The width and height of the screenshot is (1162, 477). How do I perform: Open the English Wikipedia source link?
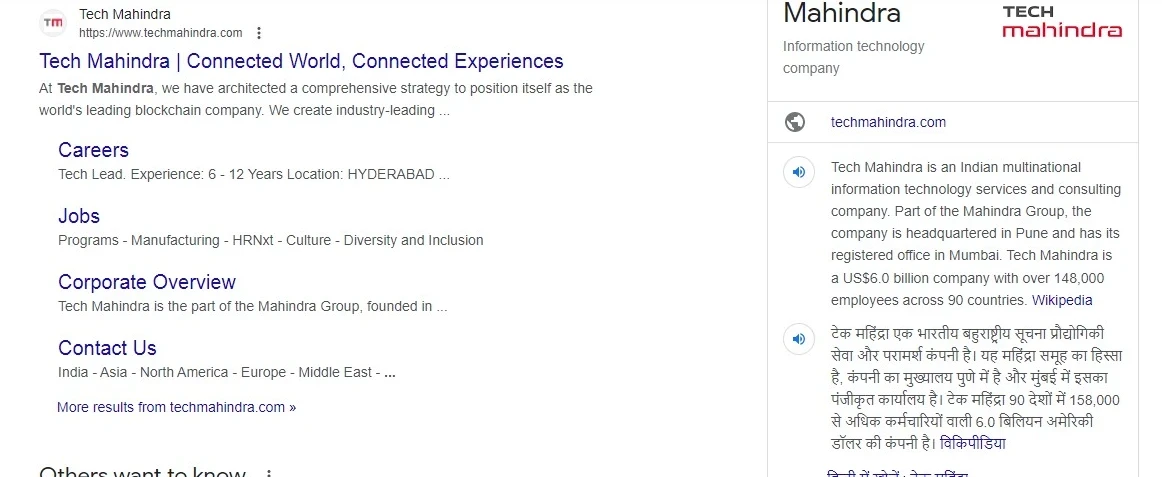click(x=1062, y=300)
